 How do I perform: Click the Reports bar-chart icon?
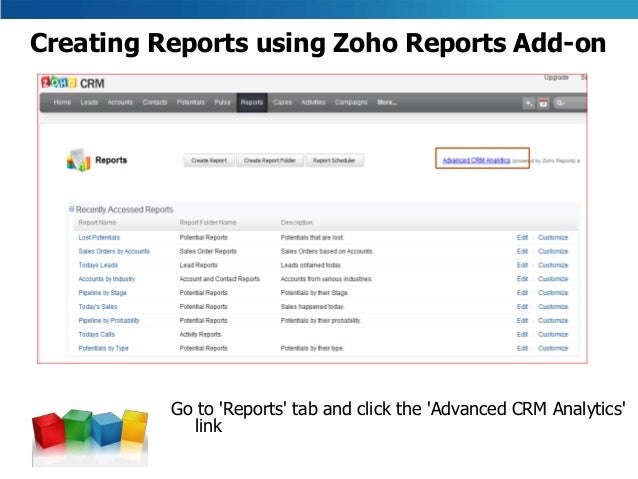78,160
